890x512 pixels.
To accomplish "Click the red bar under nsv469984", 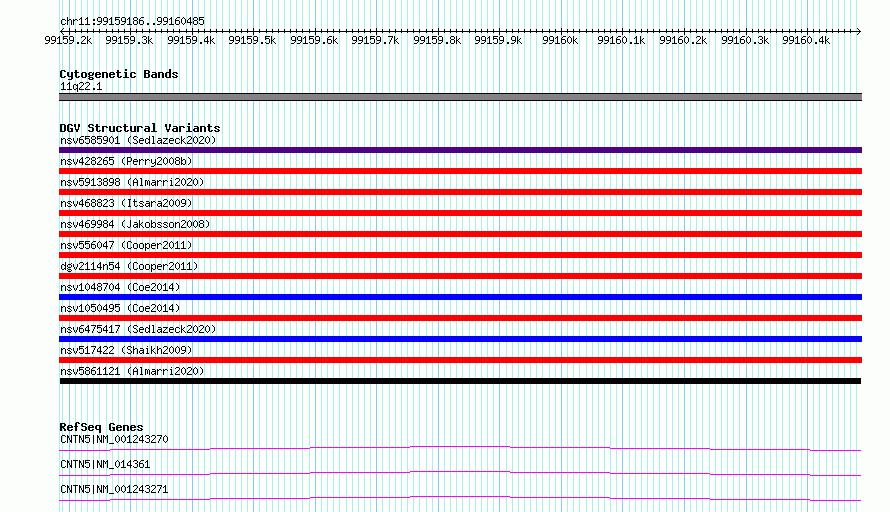I will (x=460, y=234).
